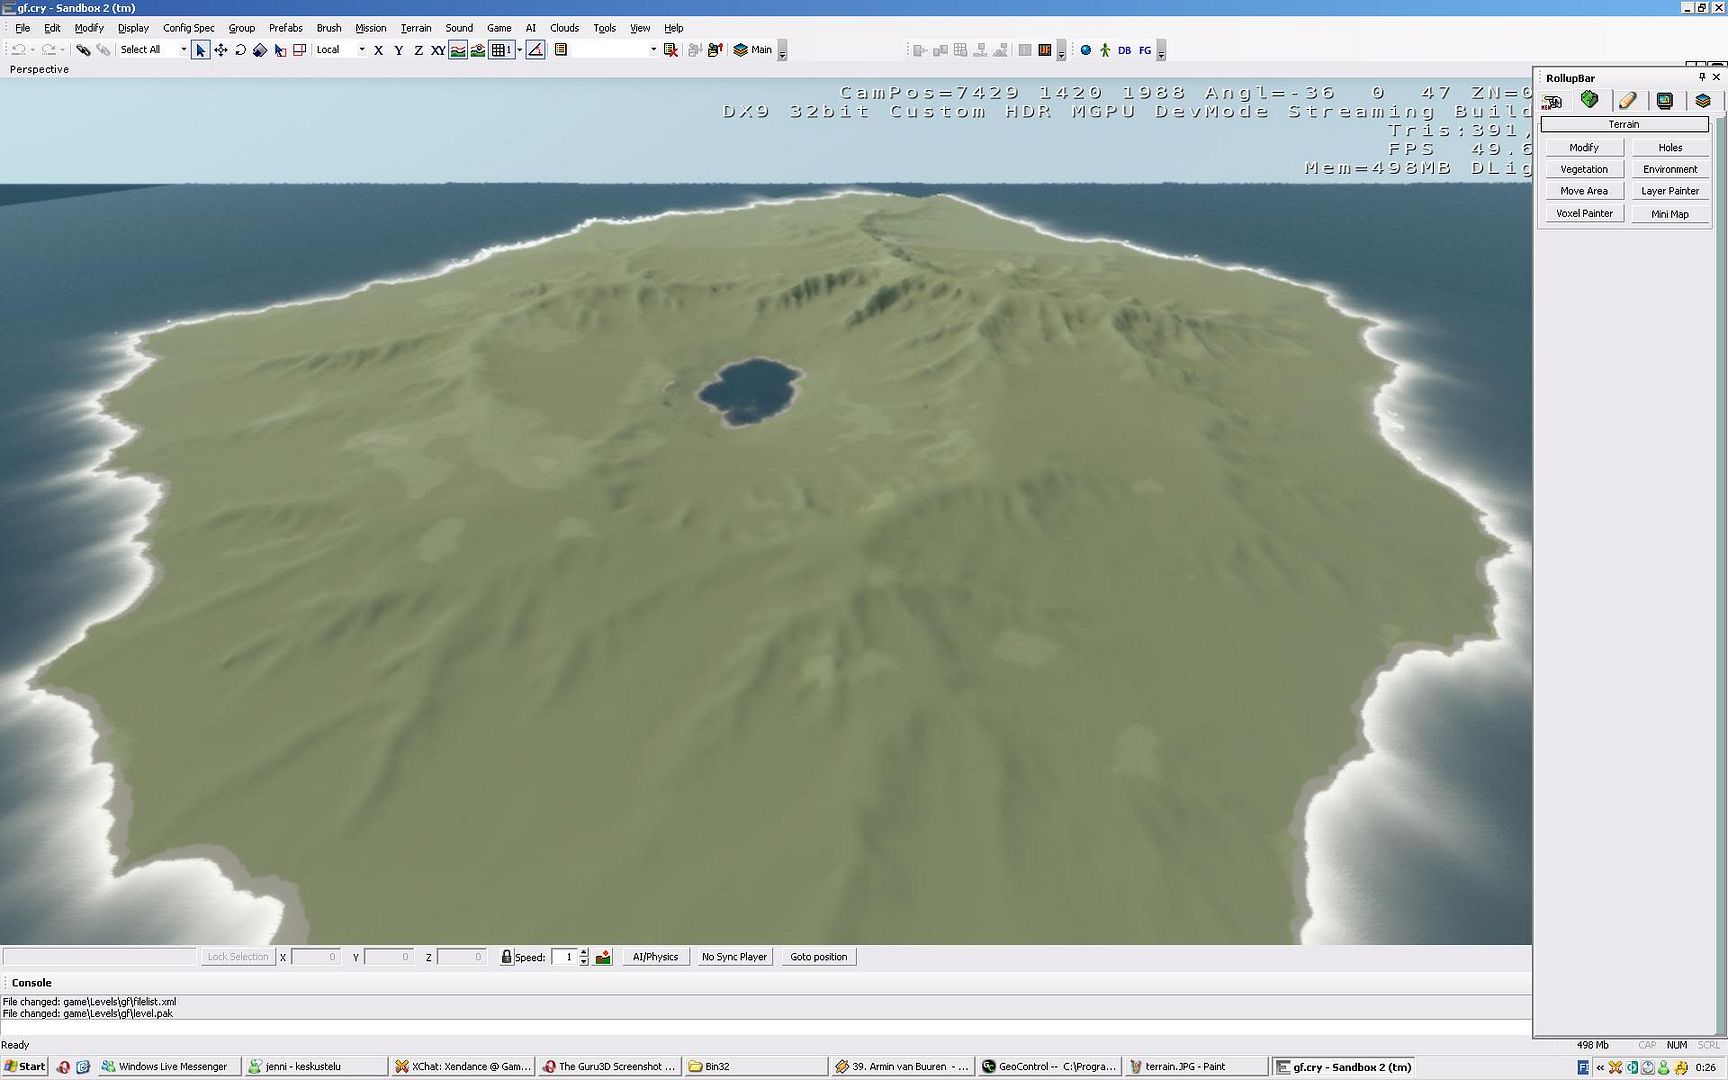
Task: Open the Objects tab in RollupBar
Action: (x=1552, y=101)
